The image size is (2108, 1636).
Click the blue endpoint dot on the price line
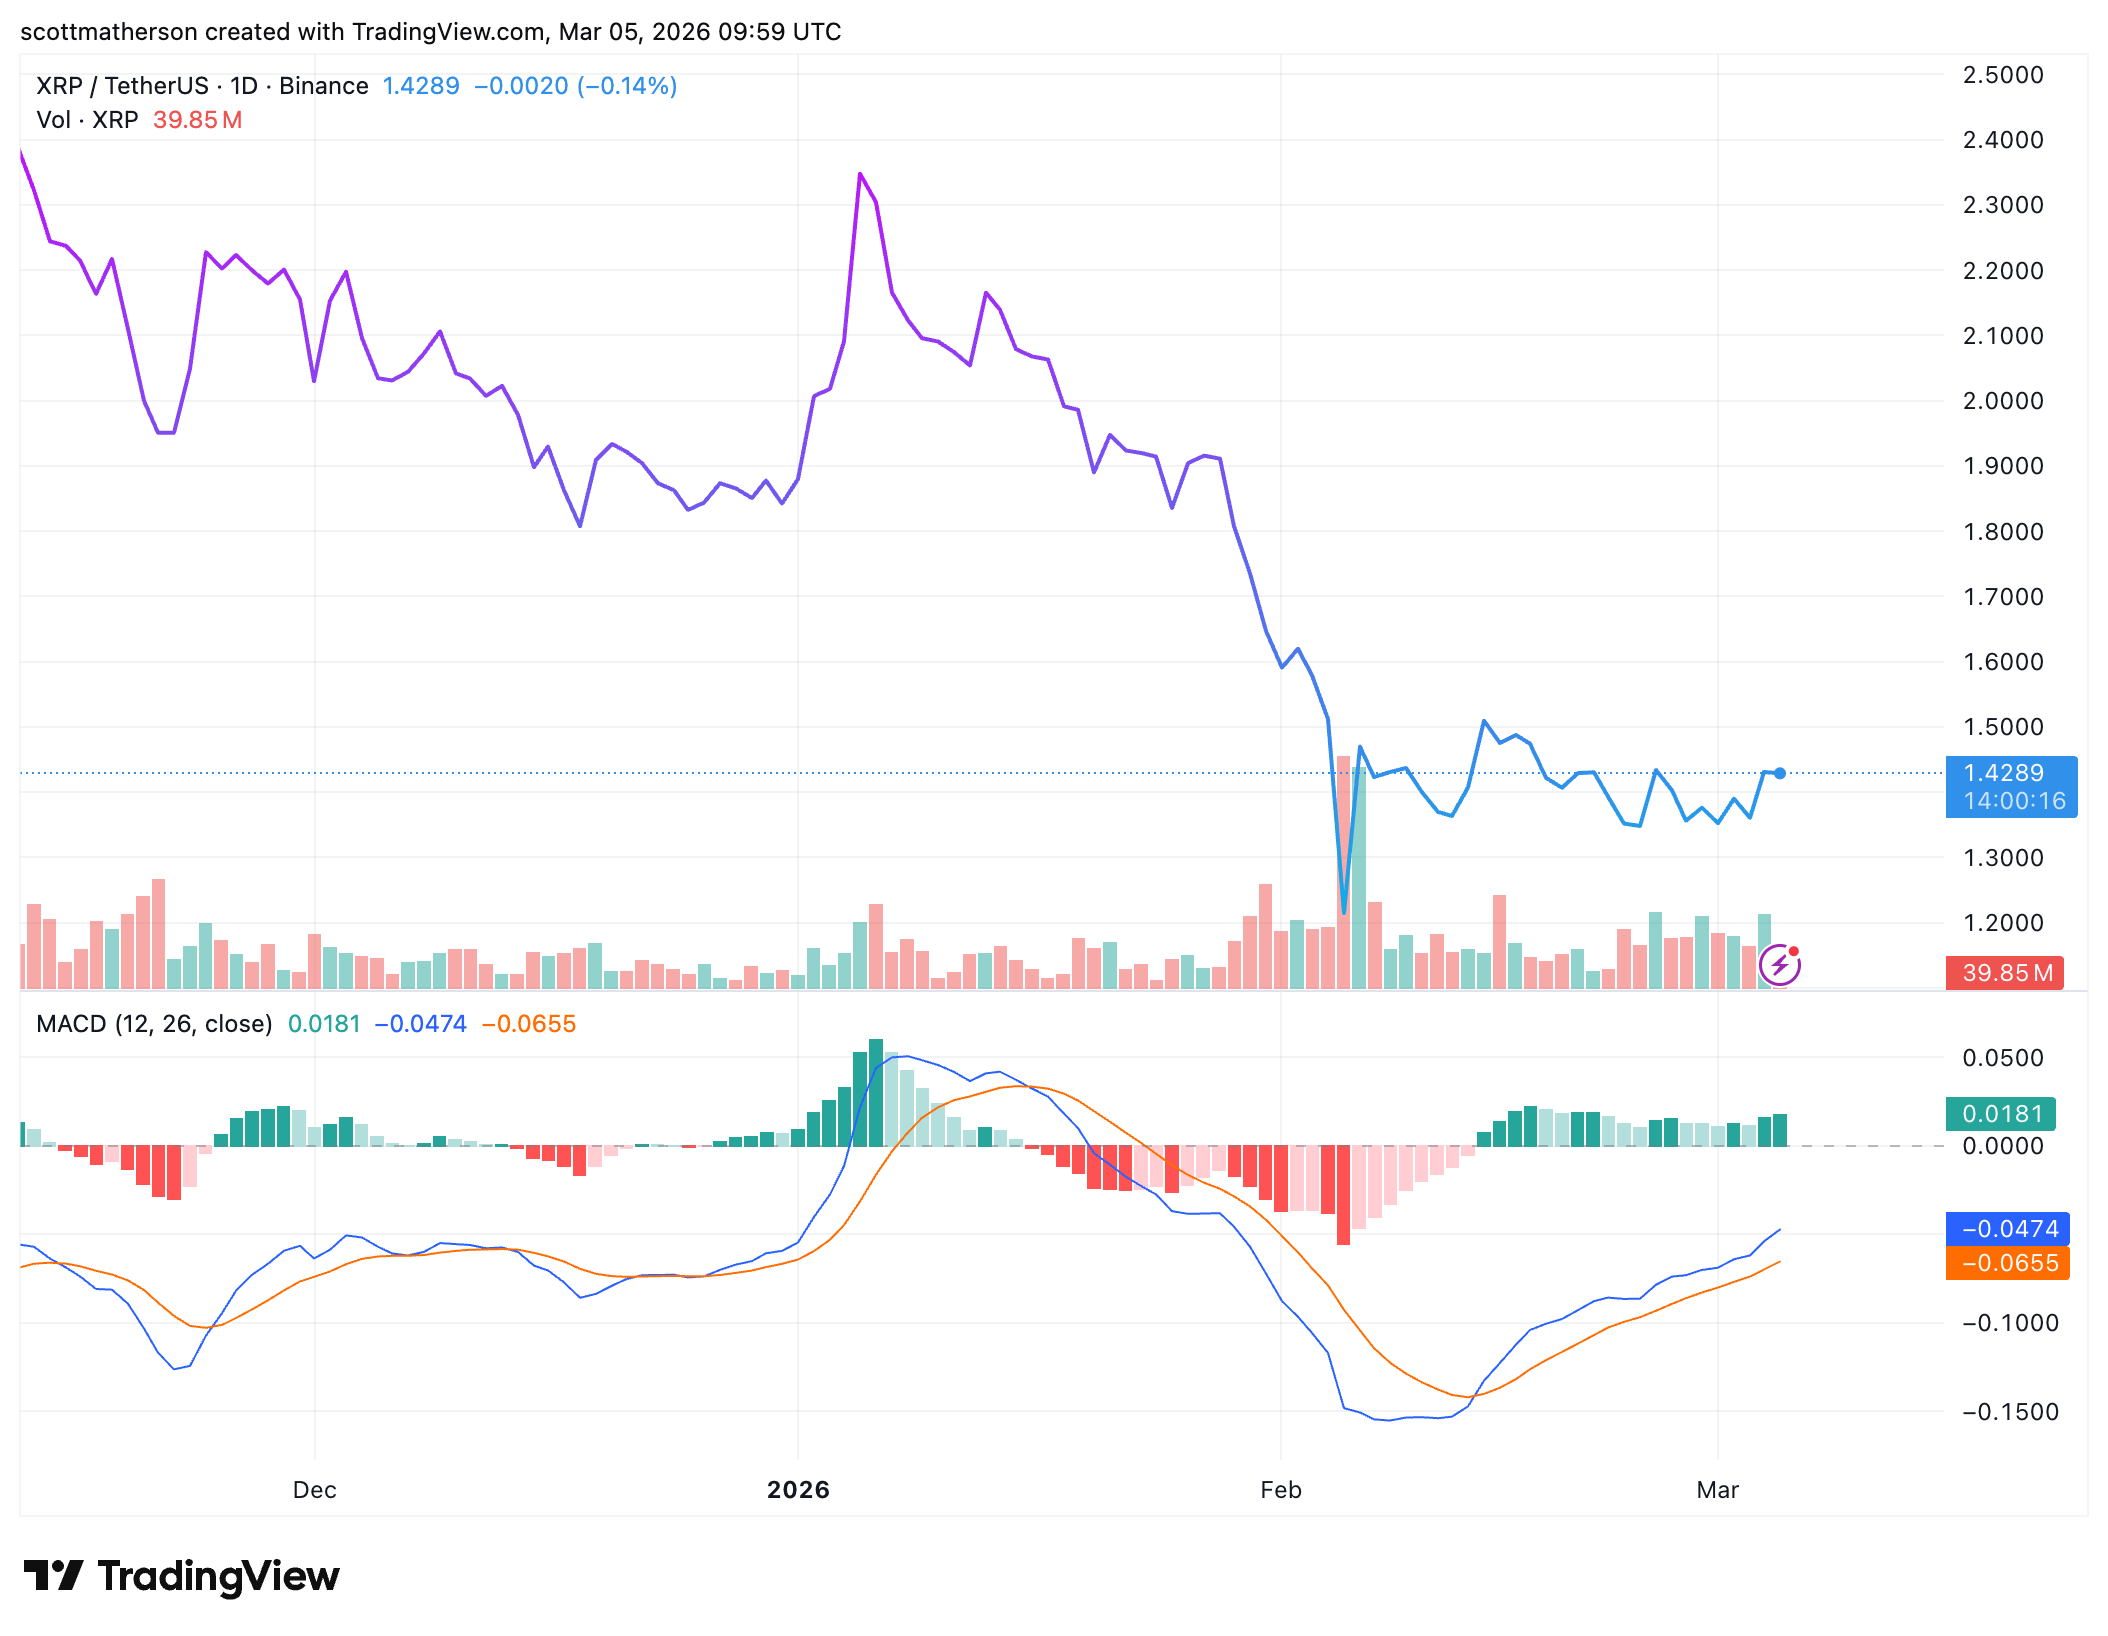pos(1780,773)
